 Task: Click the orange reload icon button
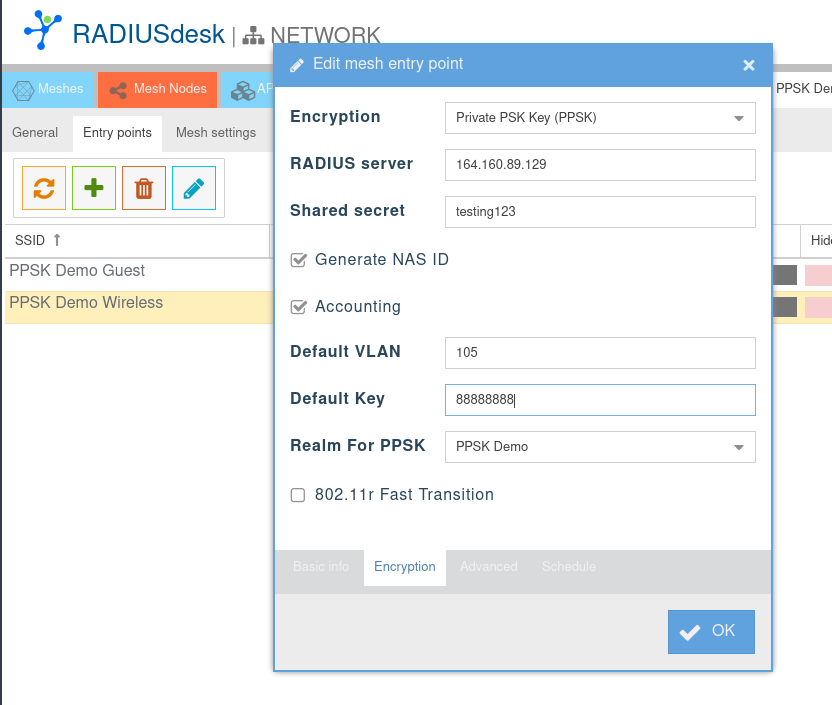click(44, 188)
